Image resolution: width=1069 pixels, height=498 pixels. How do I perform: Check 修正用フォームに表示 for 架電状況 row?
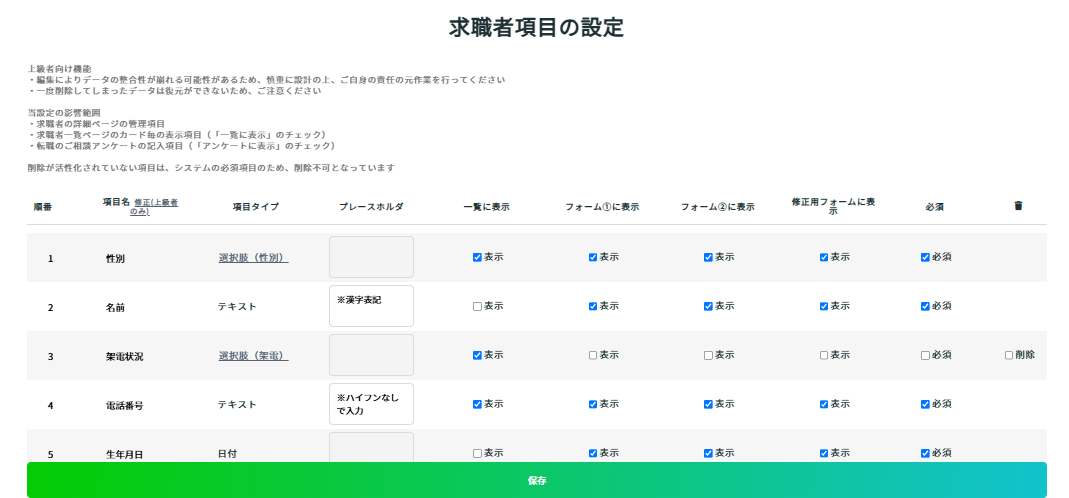[x=824, y=355]
